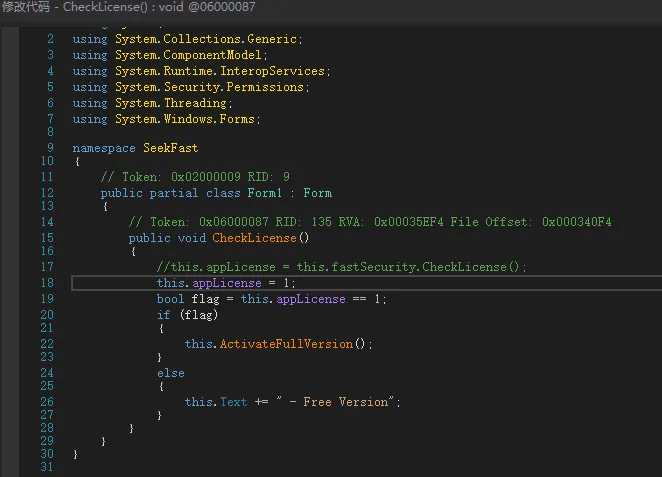Click 'System.Threading' on line 6

(x=171, y=103)
